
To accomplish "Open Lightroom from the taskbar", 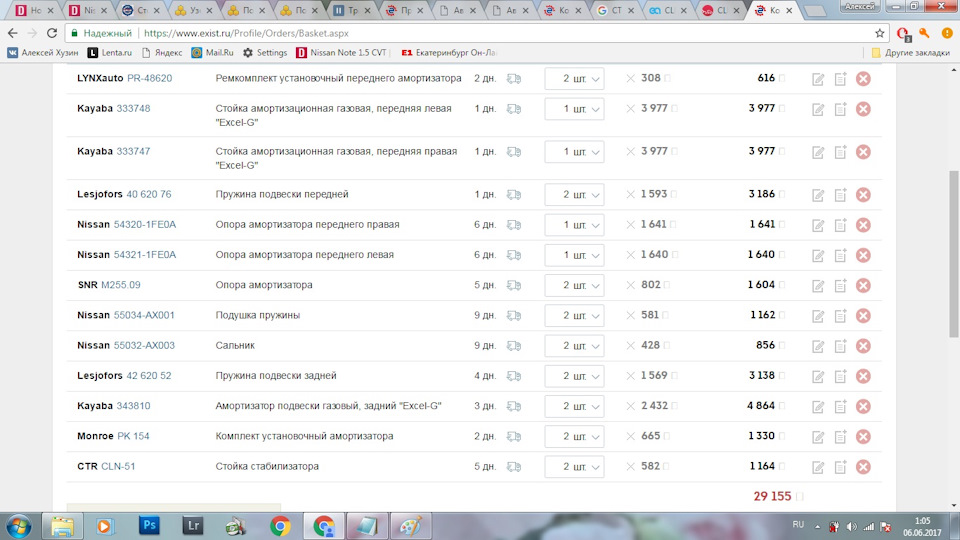I will 192,526.
